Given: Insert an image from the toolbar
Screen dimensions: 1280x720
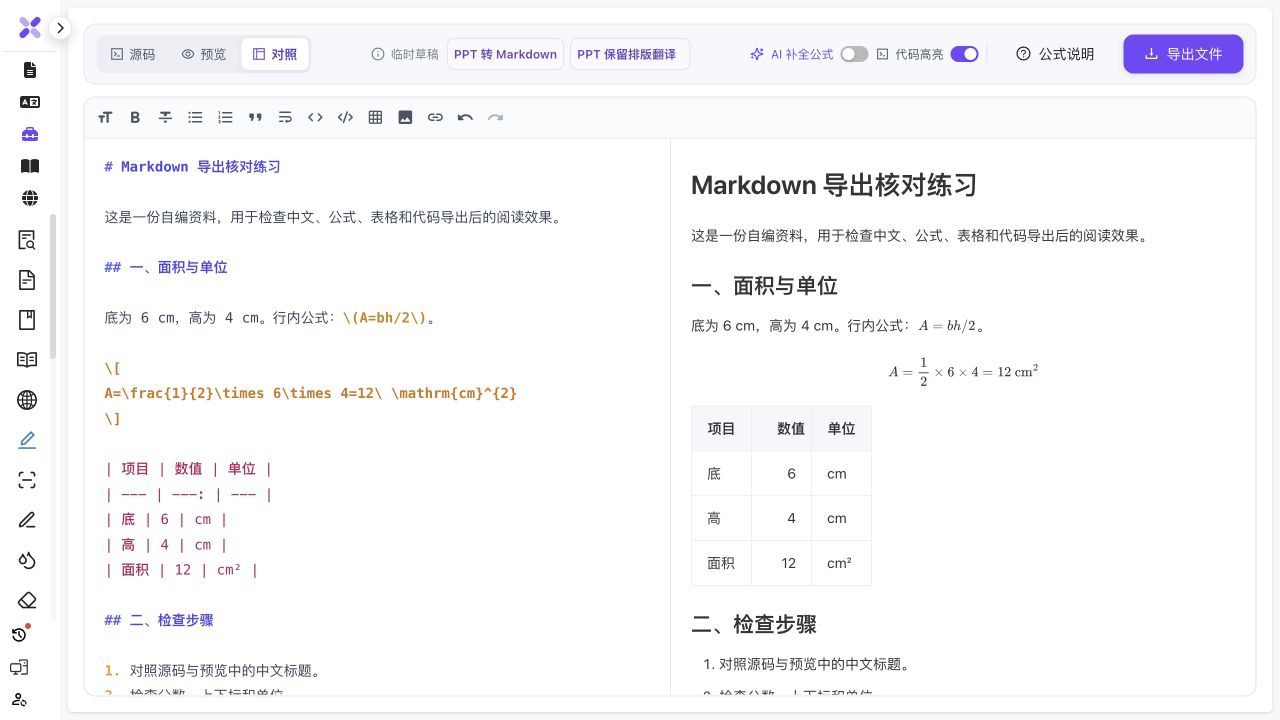Looking at the screenshot, I should coord(405,117).
